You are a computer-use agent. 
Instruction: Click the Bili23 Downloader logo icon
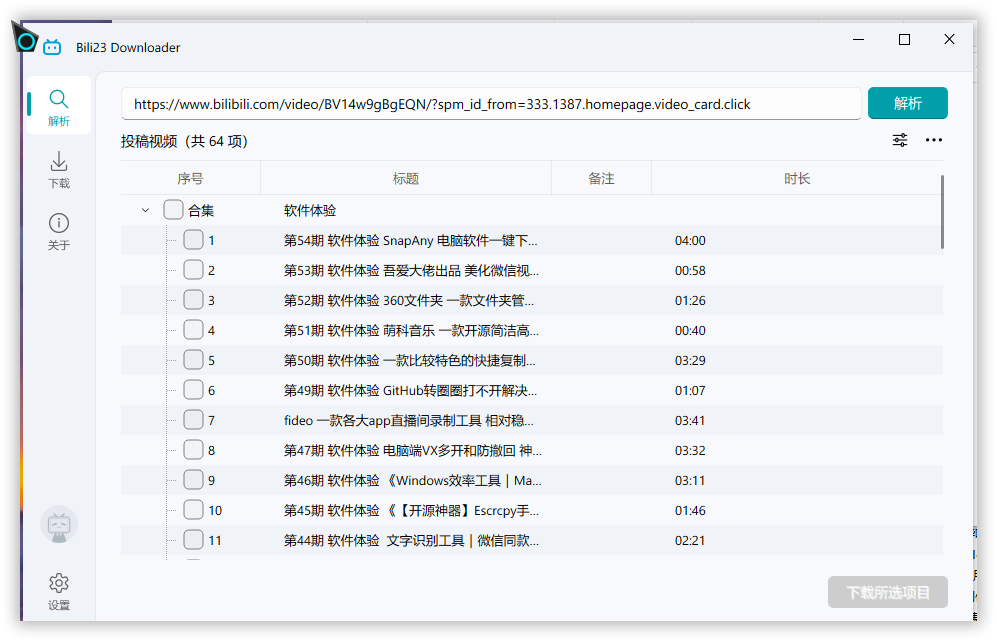(52, 47)
